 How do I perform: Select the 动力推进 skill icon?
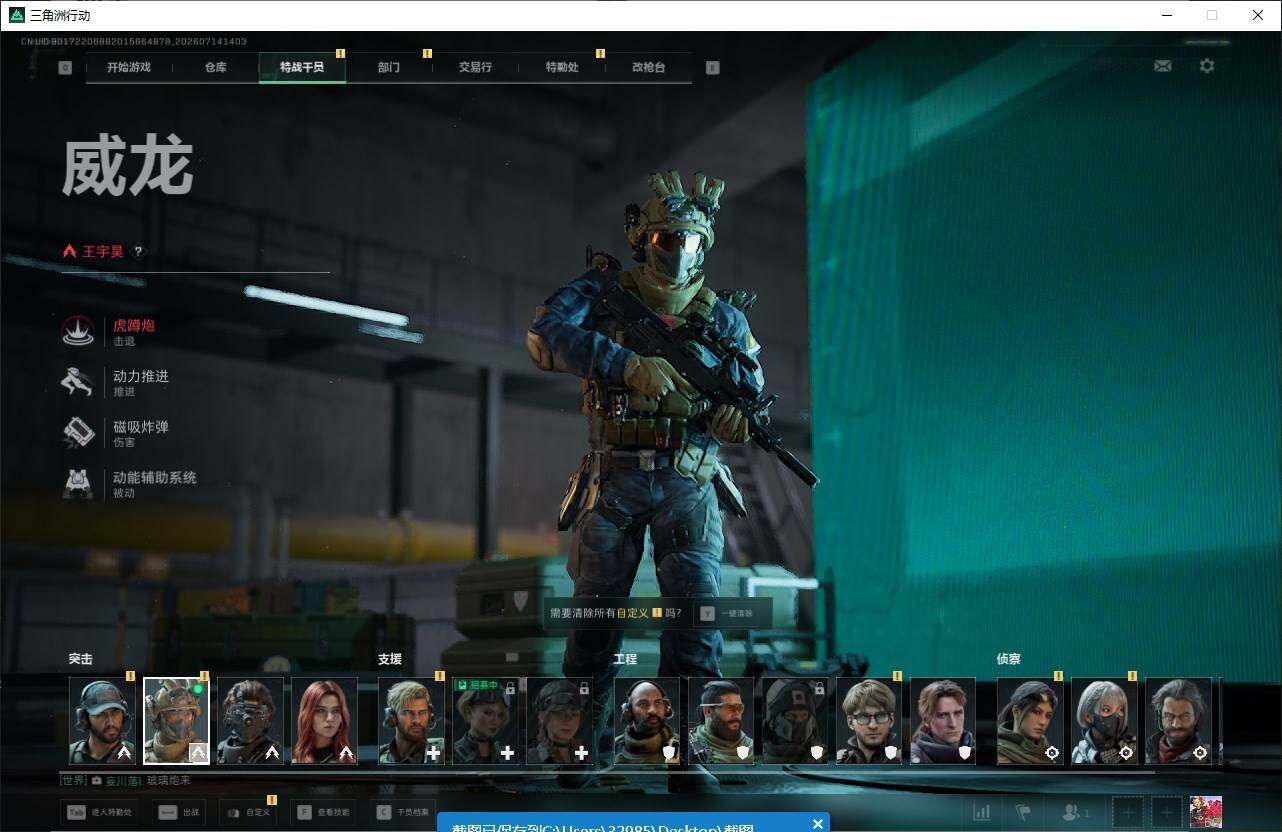tap(79, 382)
